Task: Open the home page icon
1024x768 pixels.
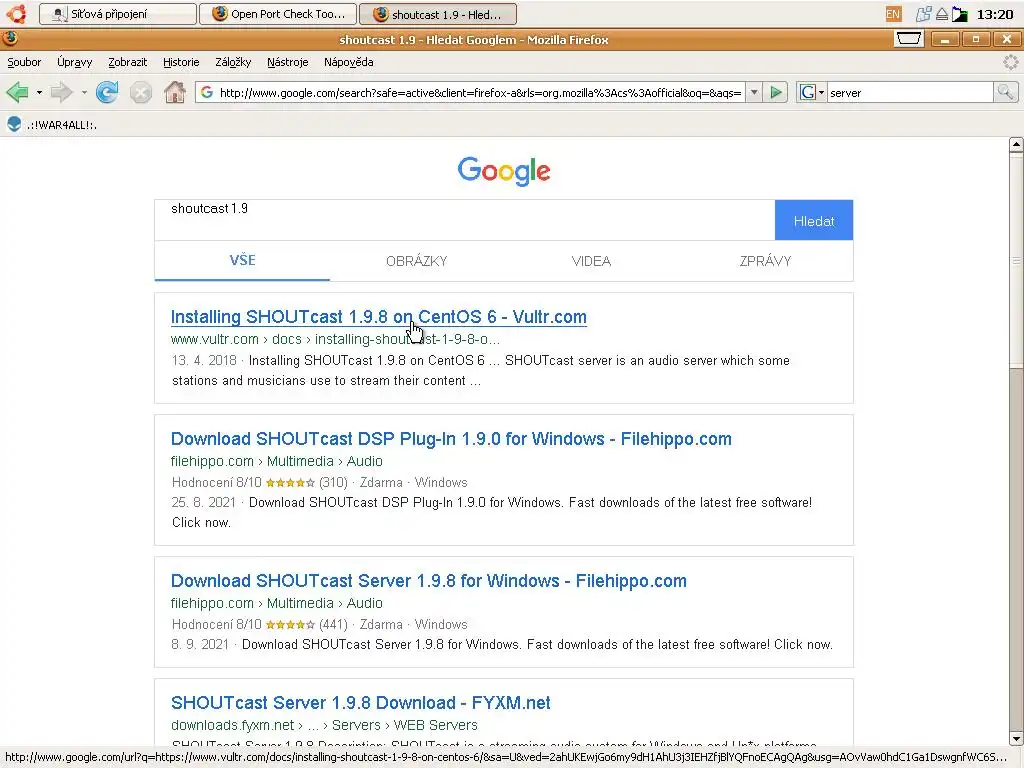Action: coord(174,92)
